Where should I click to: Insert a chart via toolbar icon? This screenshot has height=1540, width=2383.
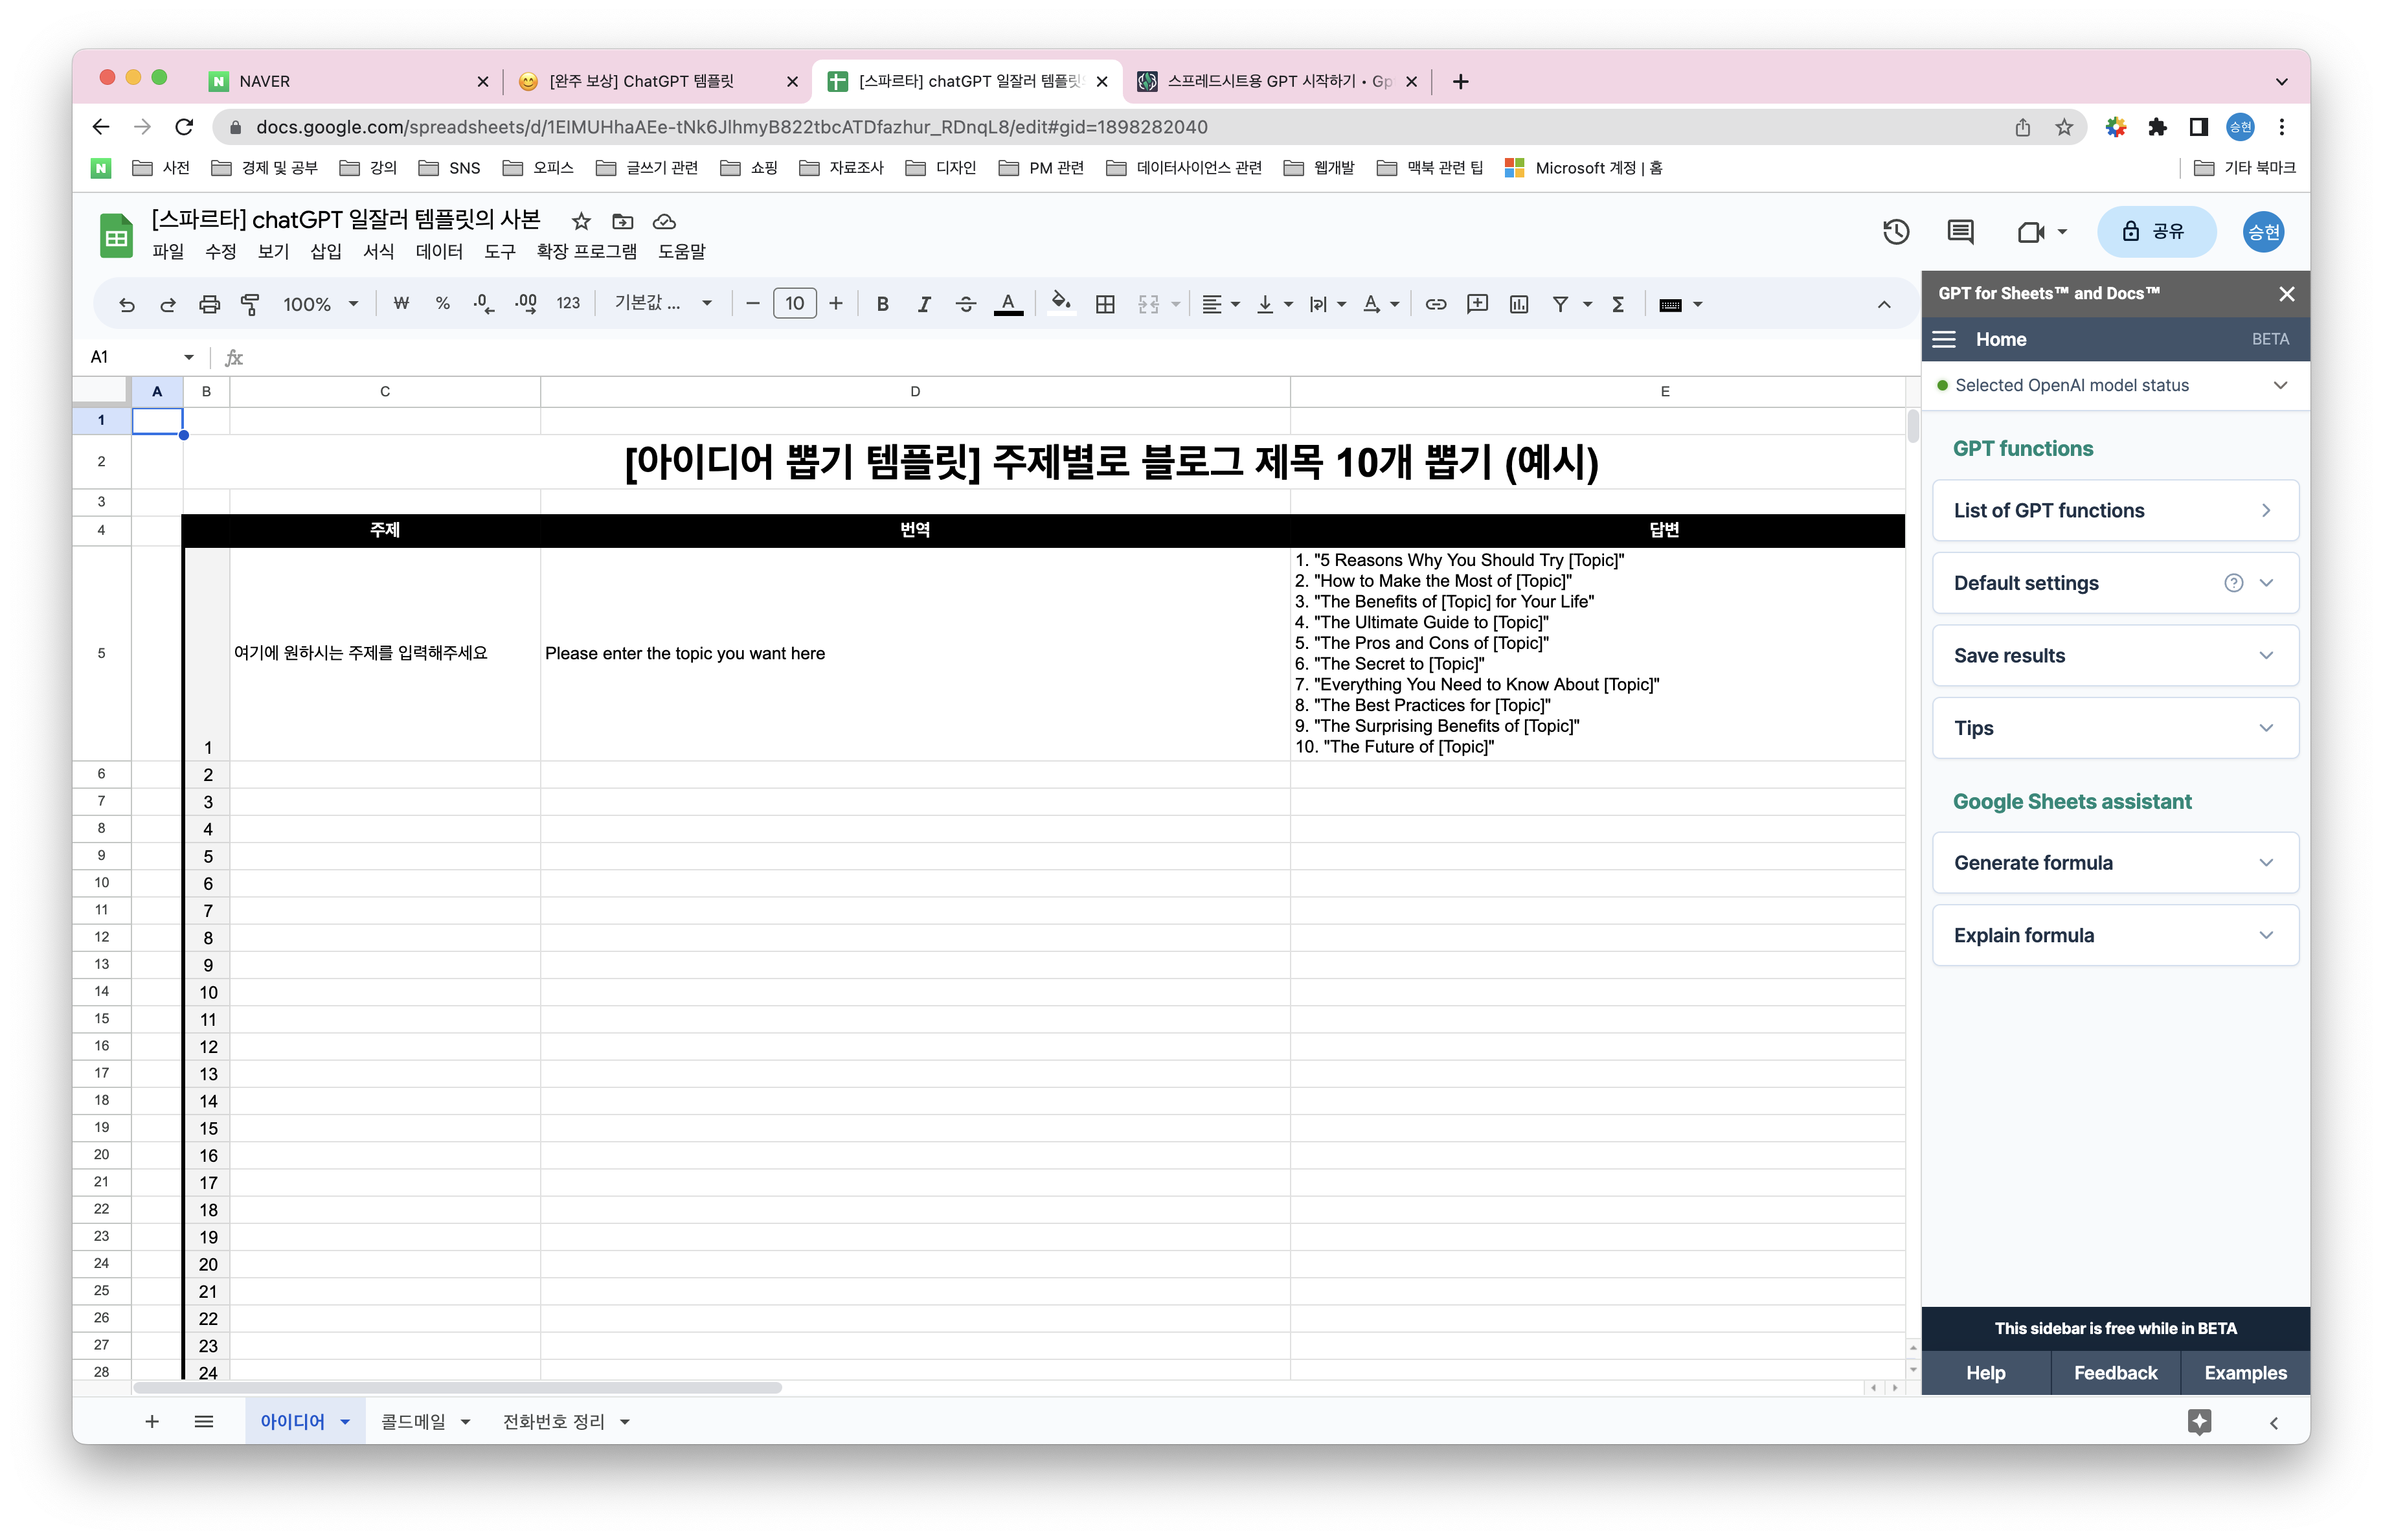pos(1518,304)
